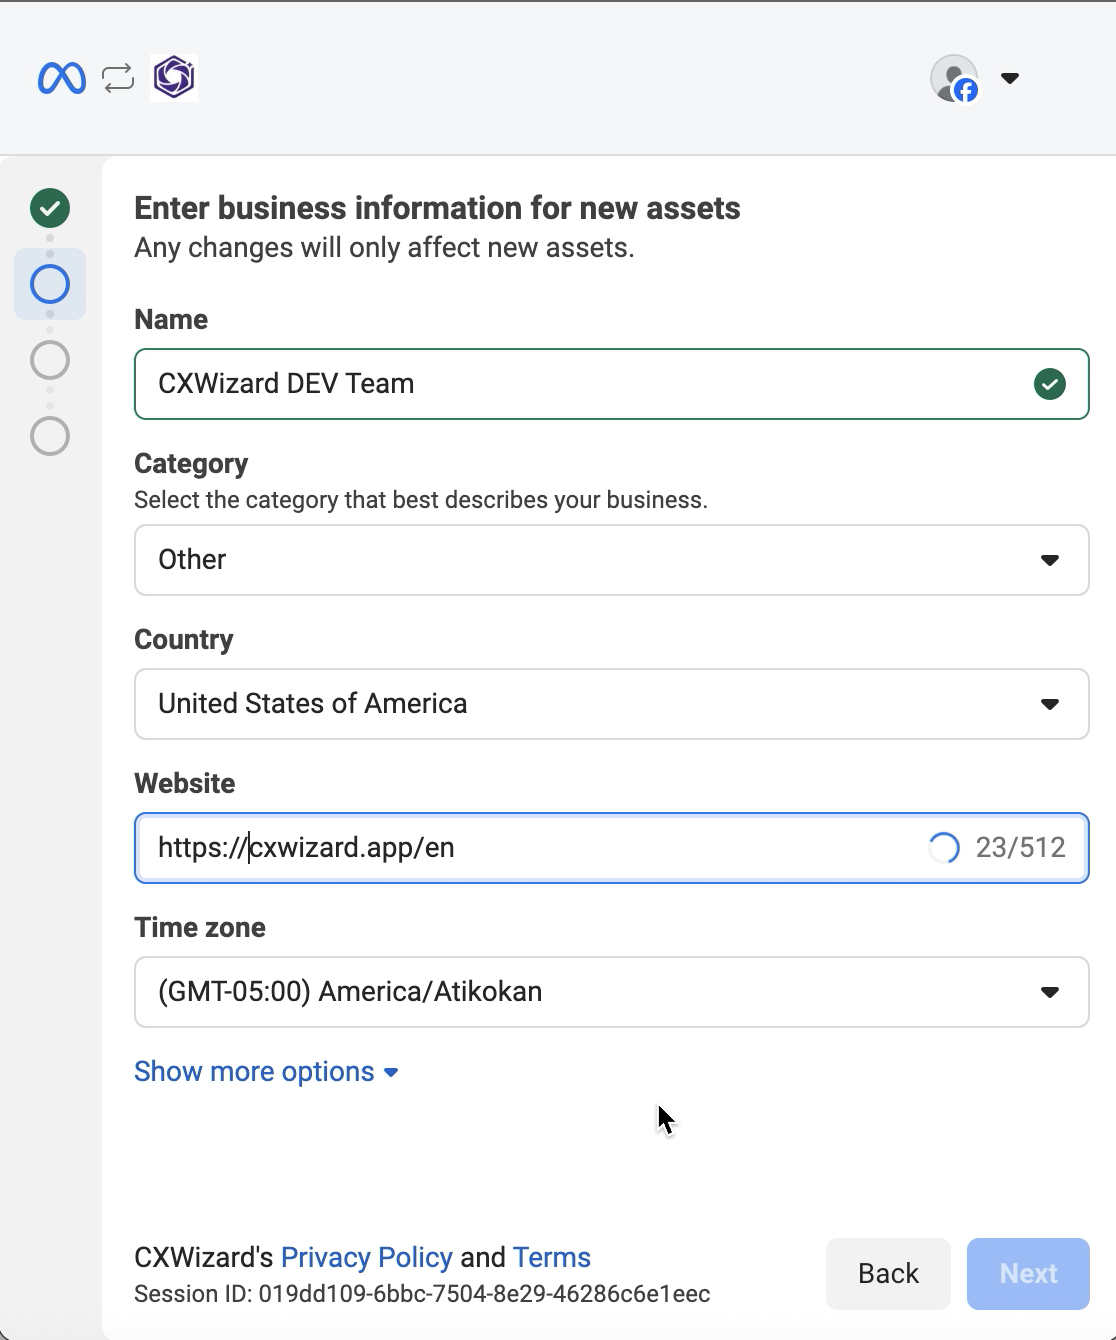
Task: Open CXWizard's Privacy Policy link
Action: (367, 1257)
